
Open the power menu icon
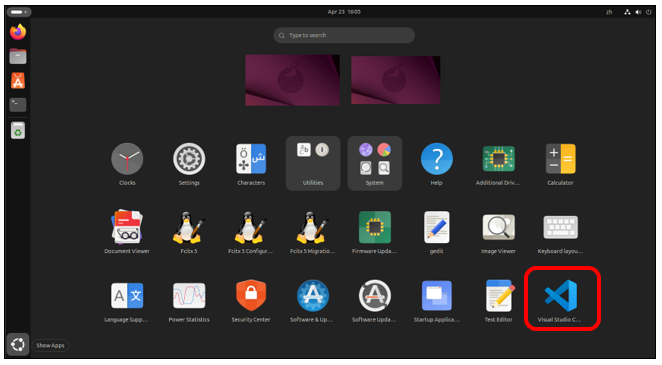[648, 12]
